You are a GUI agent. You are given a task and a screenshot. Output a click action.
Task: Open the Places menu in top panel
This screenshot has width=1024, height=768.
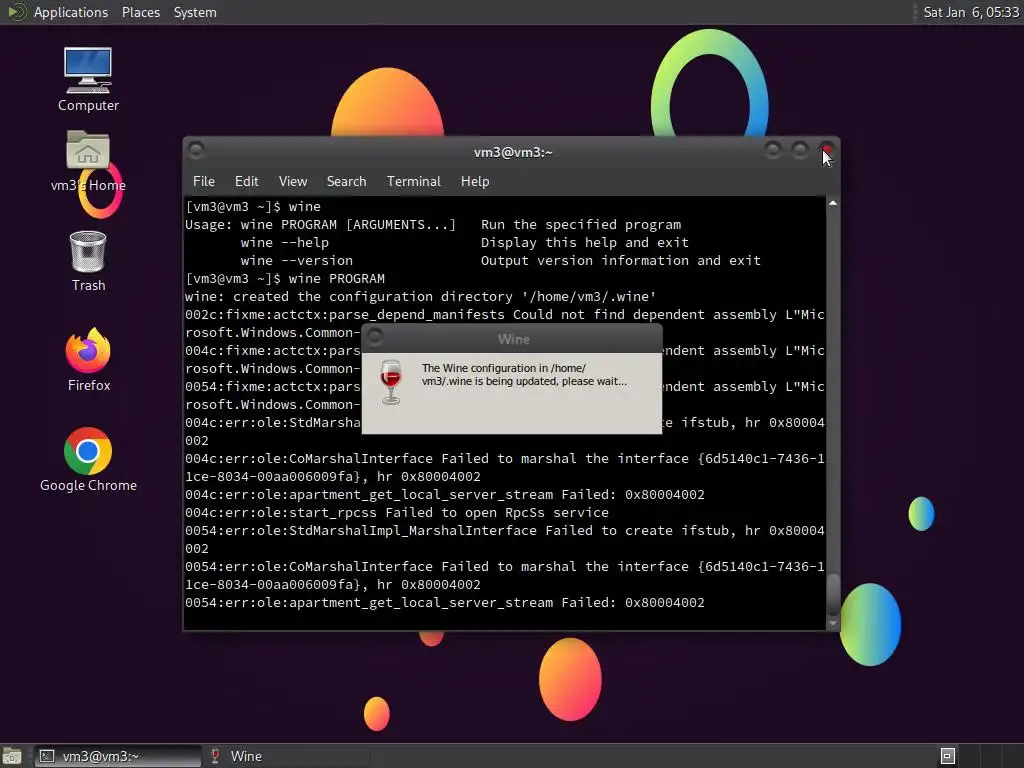[x=140, y=12]
